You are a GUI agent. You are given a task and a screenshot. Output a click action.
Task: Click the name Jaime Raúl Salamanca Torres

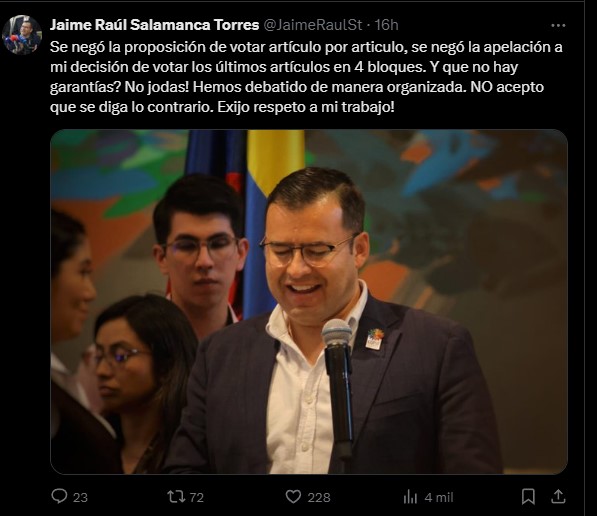point(155,25)
